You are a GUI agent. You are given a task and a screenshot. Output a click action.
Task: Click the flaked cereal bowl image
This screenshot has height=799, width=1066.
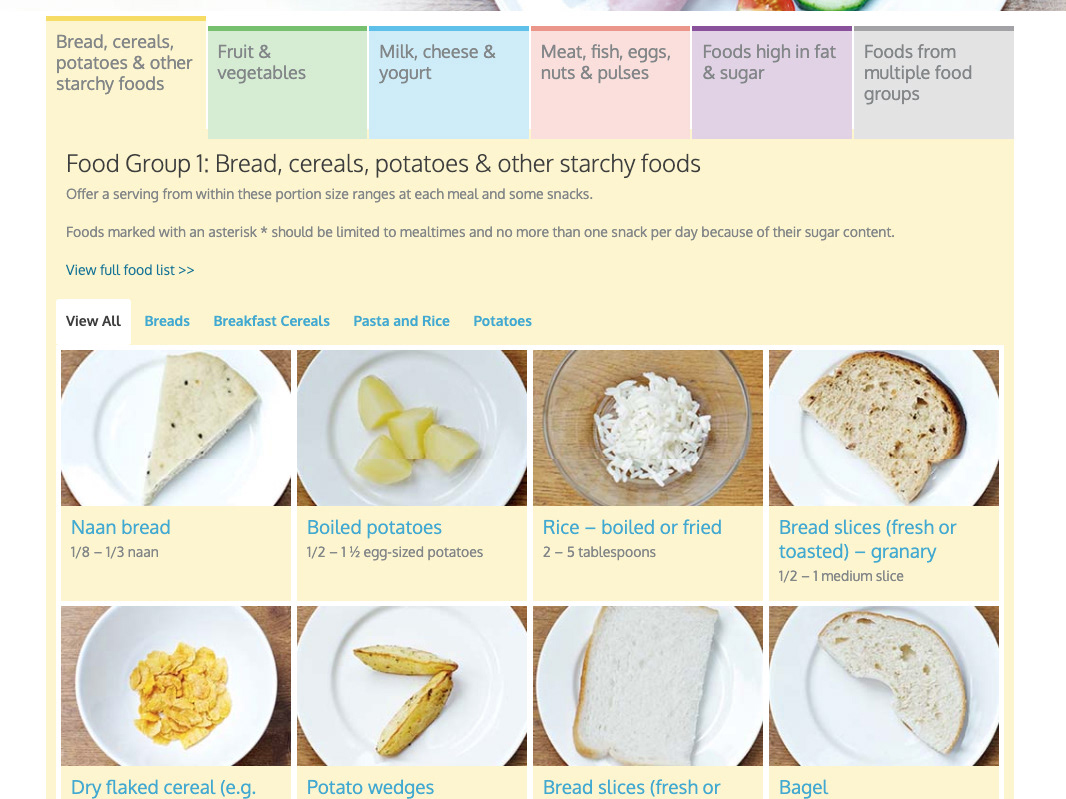(x=176, y=685)
